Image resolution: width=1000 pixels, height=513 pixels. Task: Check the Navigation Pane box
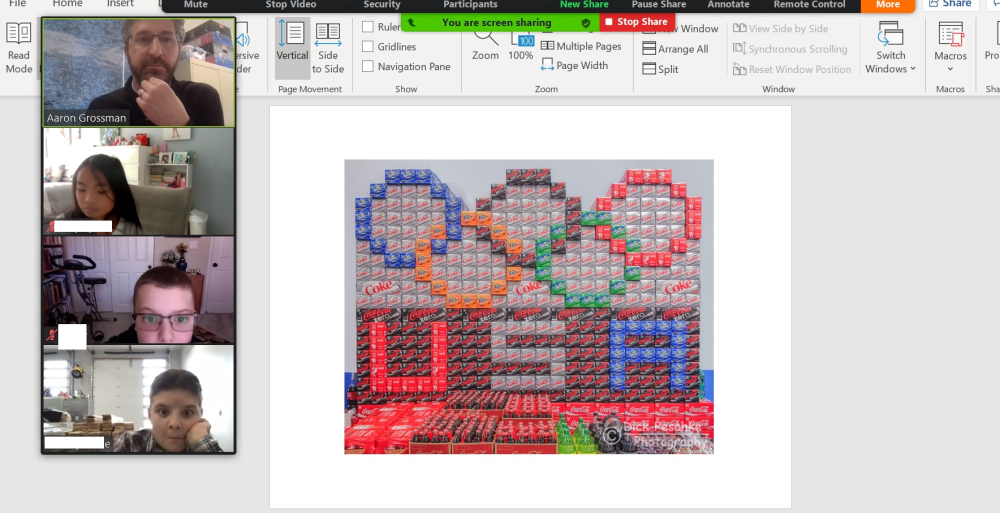click(368, 67)
